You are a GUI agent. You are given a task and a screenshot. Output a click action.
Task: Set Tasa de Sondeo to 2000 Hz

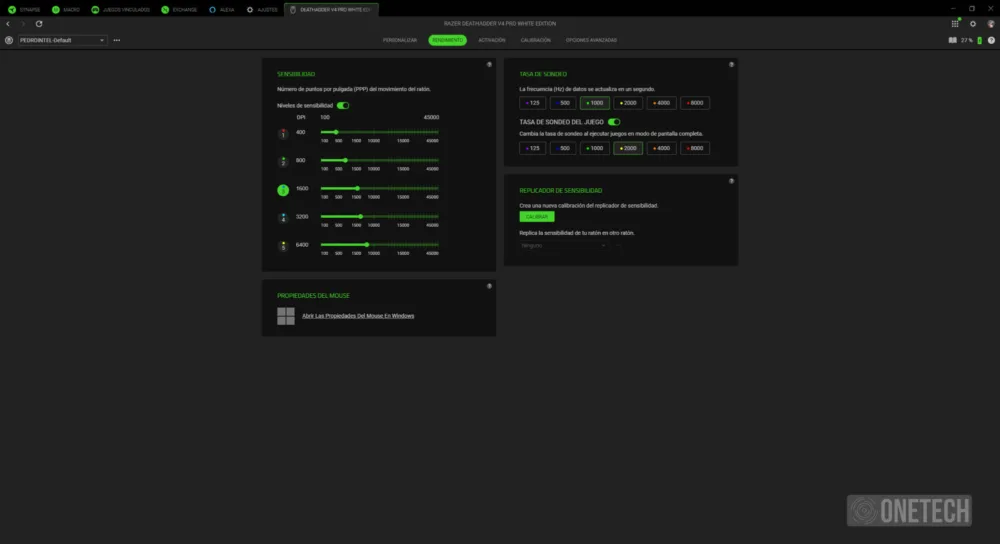628,103
